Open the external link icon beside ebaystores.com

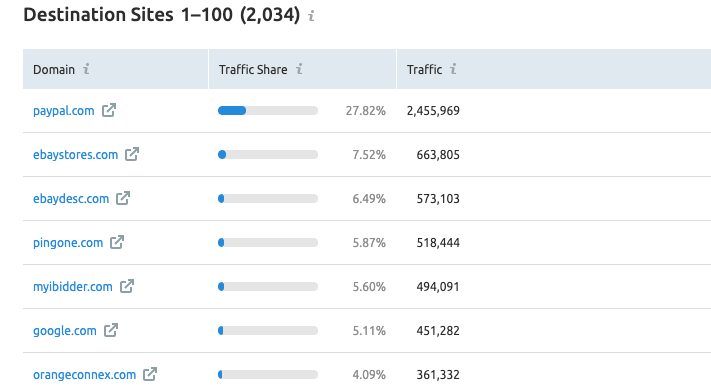click(x=132, y=154)
